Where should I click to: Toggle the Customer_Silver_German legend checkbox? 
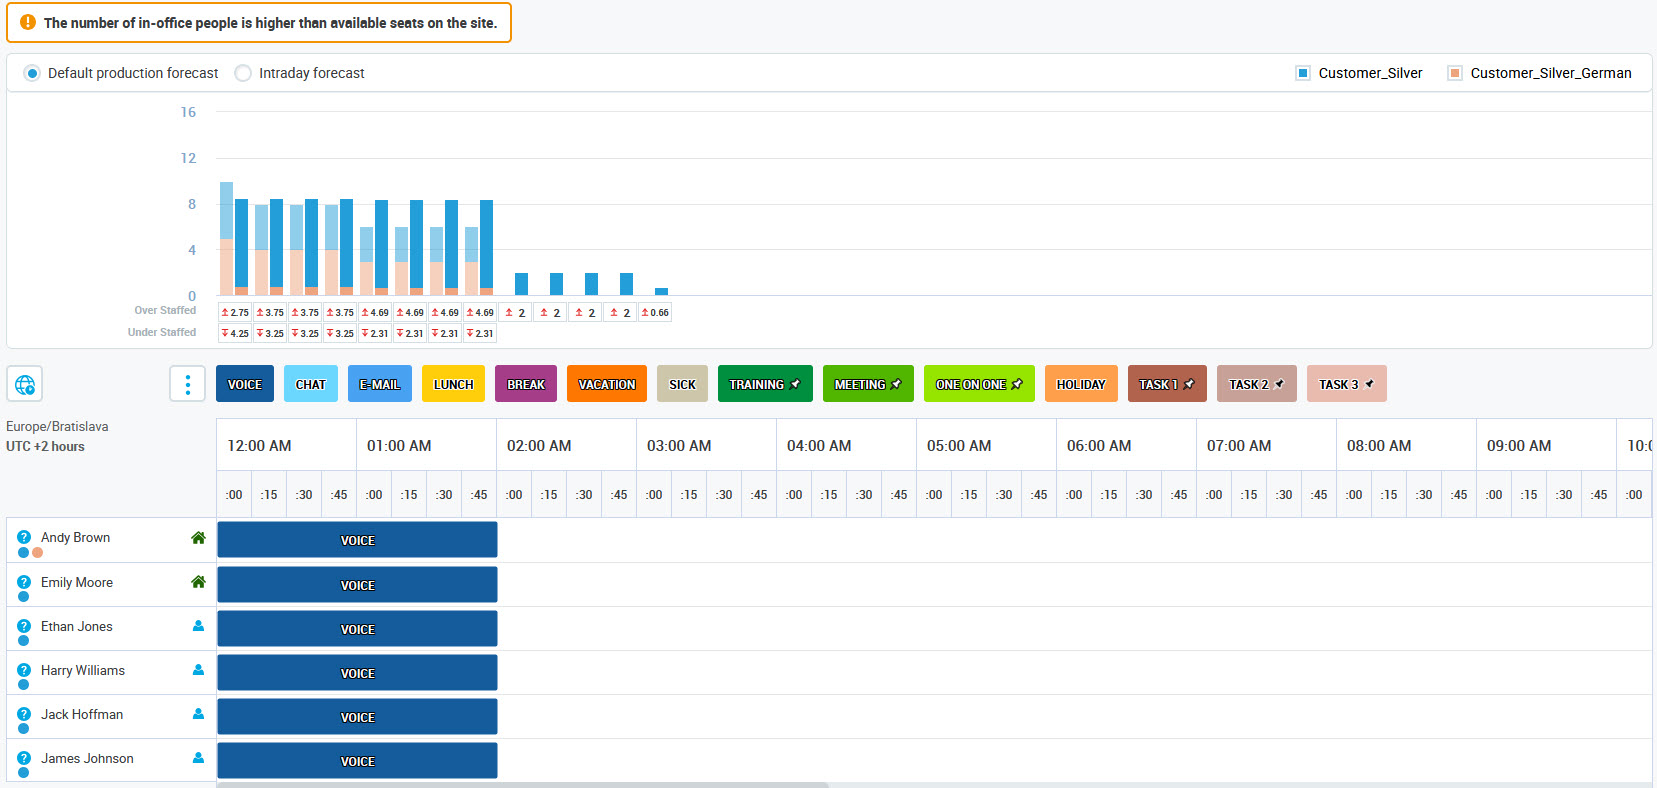[1455, 73]
